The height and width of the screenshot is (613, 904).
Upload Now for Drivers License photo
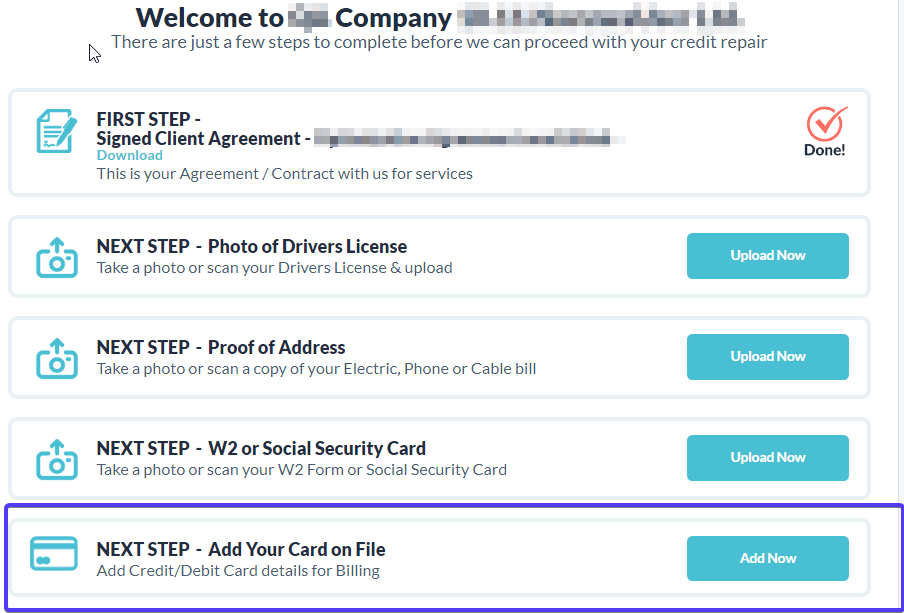[x=767, y=256]
